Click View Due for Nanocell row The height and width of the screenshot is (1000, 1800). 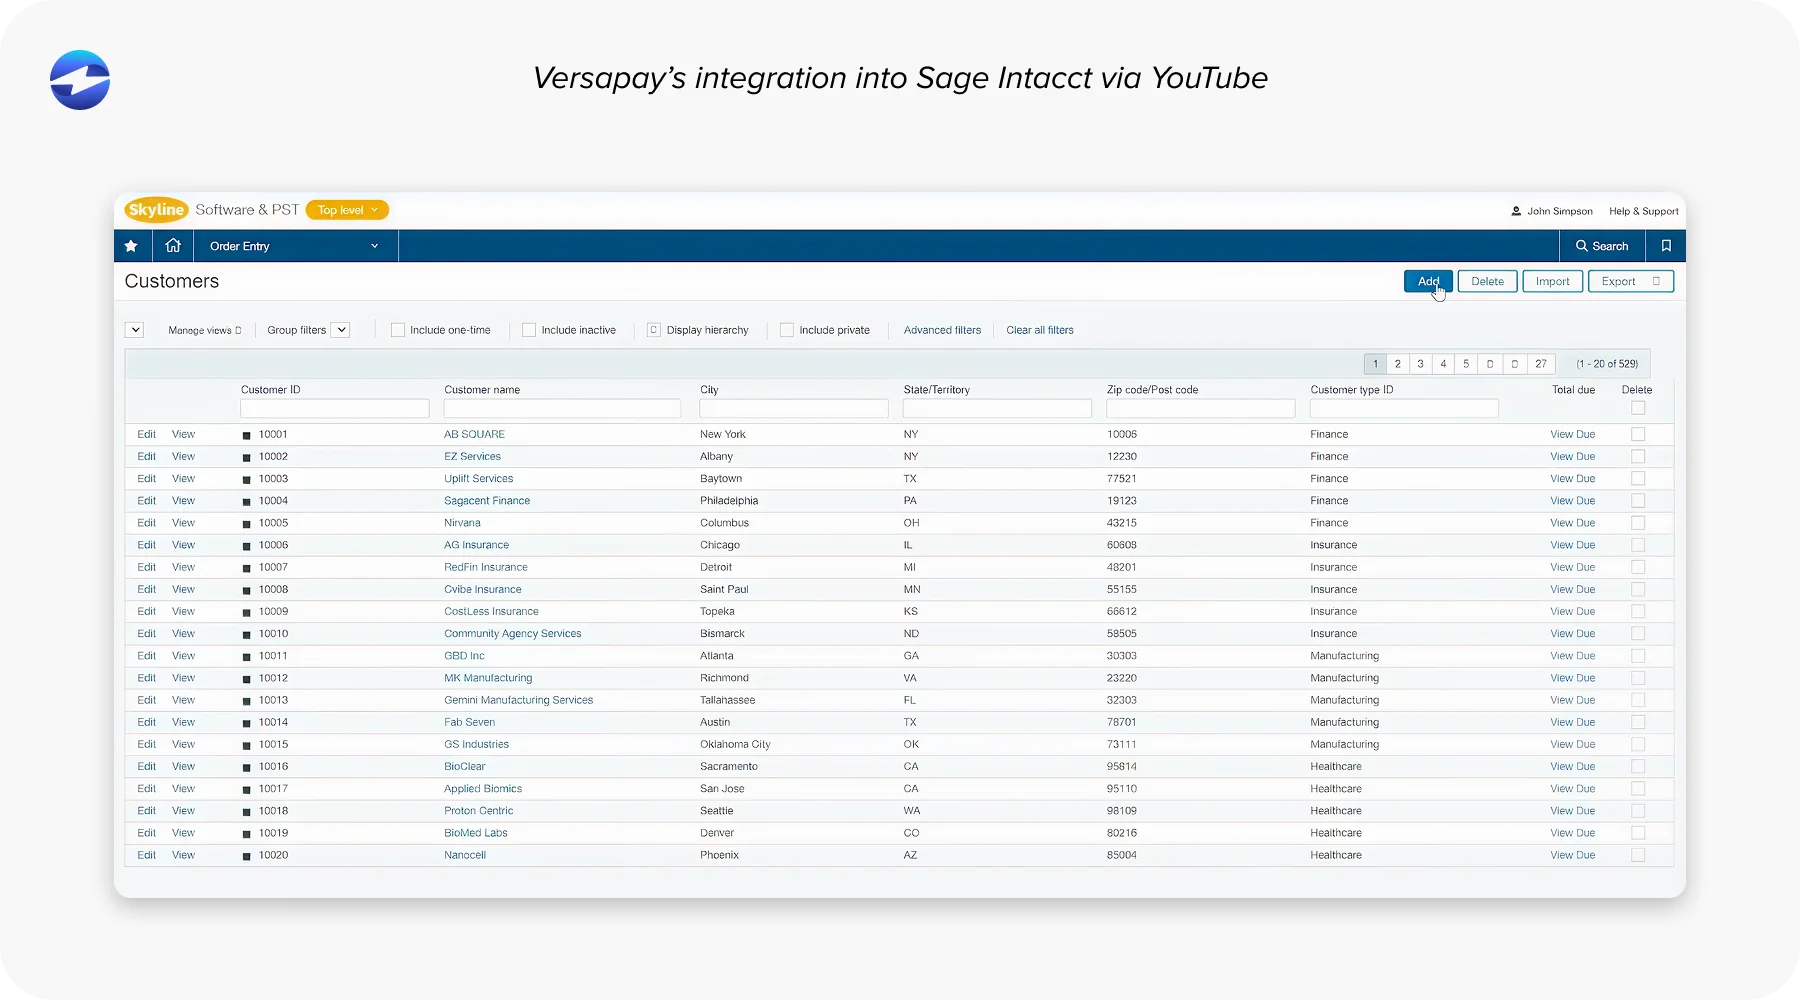(1572, 855)
